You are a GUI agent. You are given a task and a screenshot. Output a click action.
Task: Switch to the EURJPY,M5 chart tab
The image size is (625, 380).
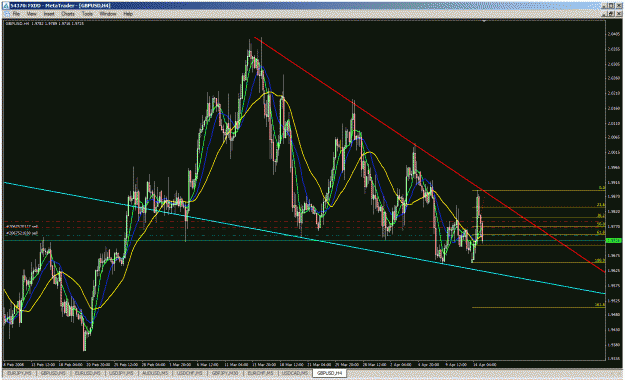[x=19, y=373]
